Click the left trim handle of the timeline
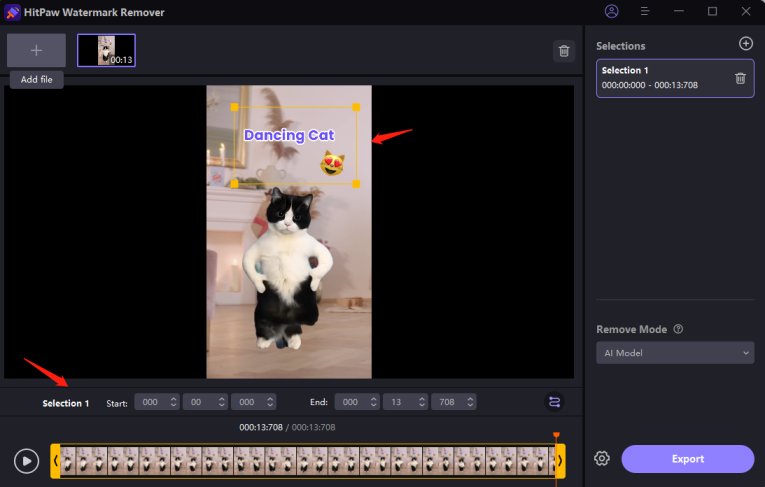The image size is (765, 487). click(56, 460)
